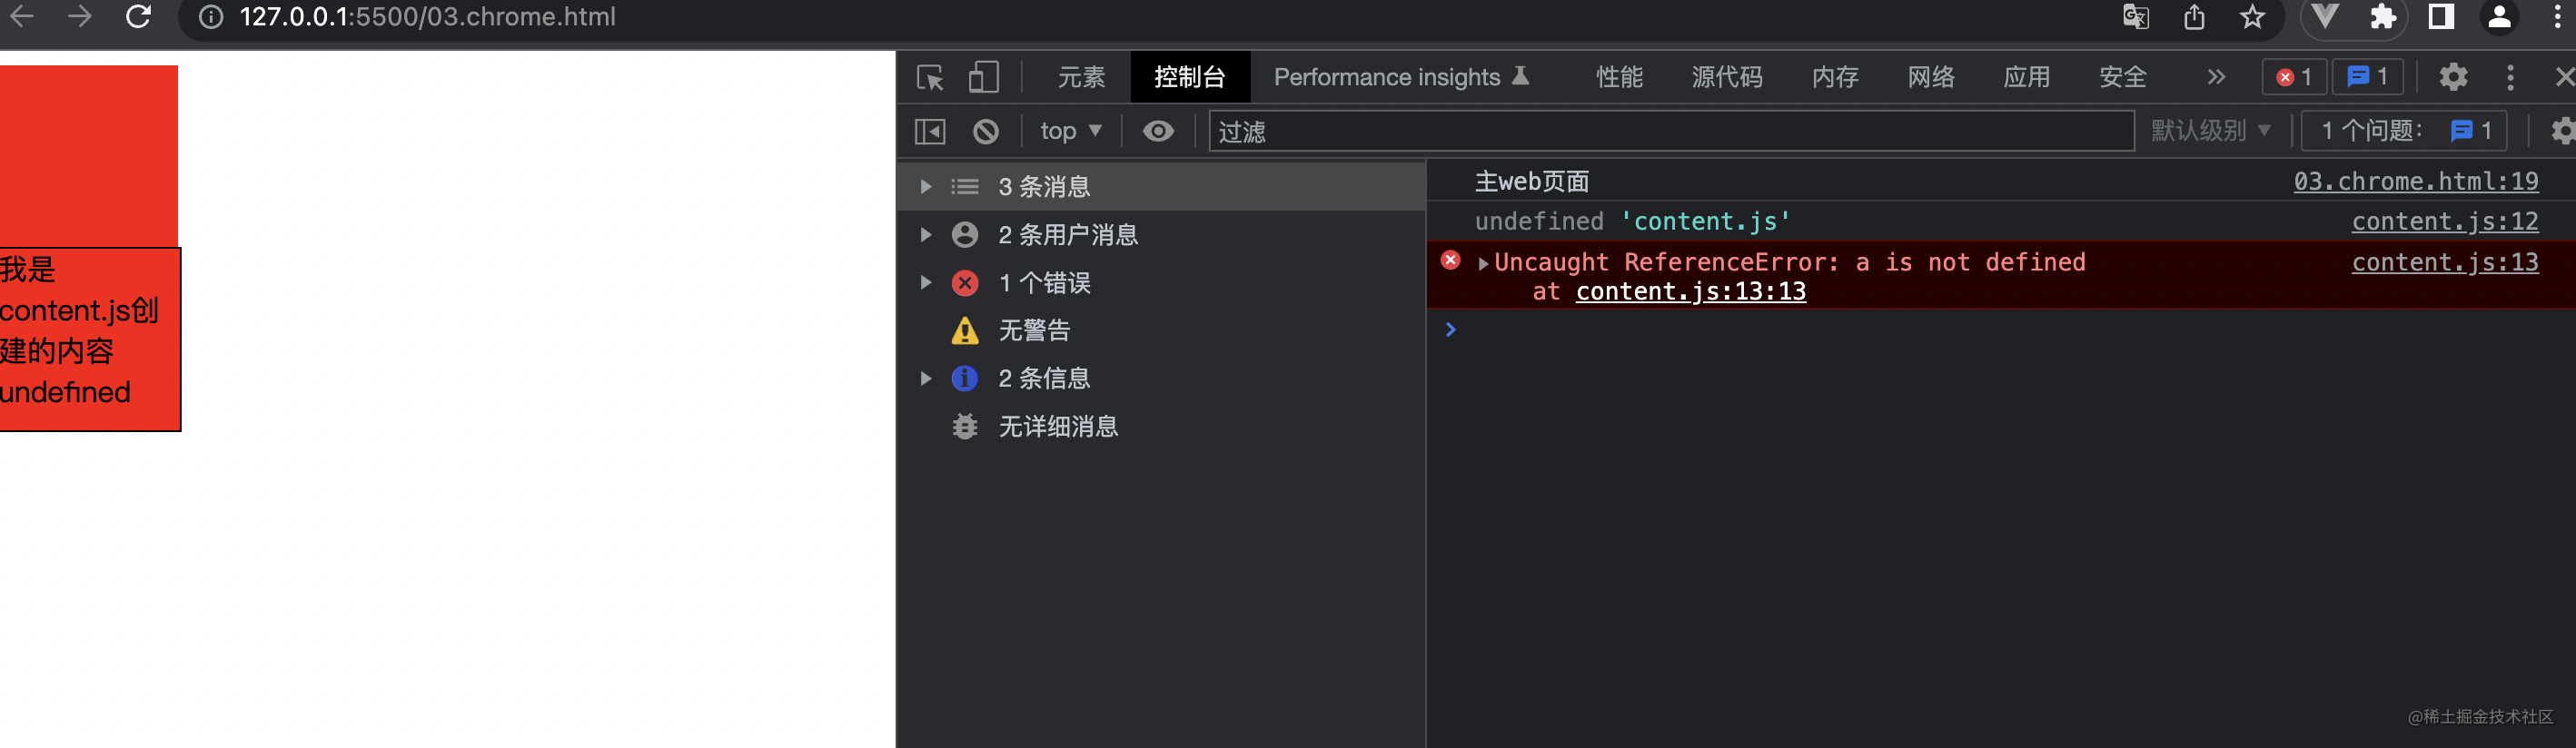Click the 过滤 filter input field
The image size is (2576, 748).
(x=1670, y=131)
